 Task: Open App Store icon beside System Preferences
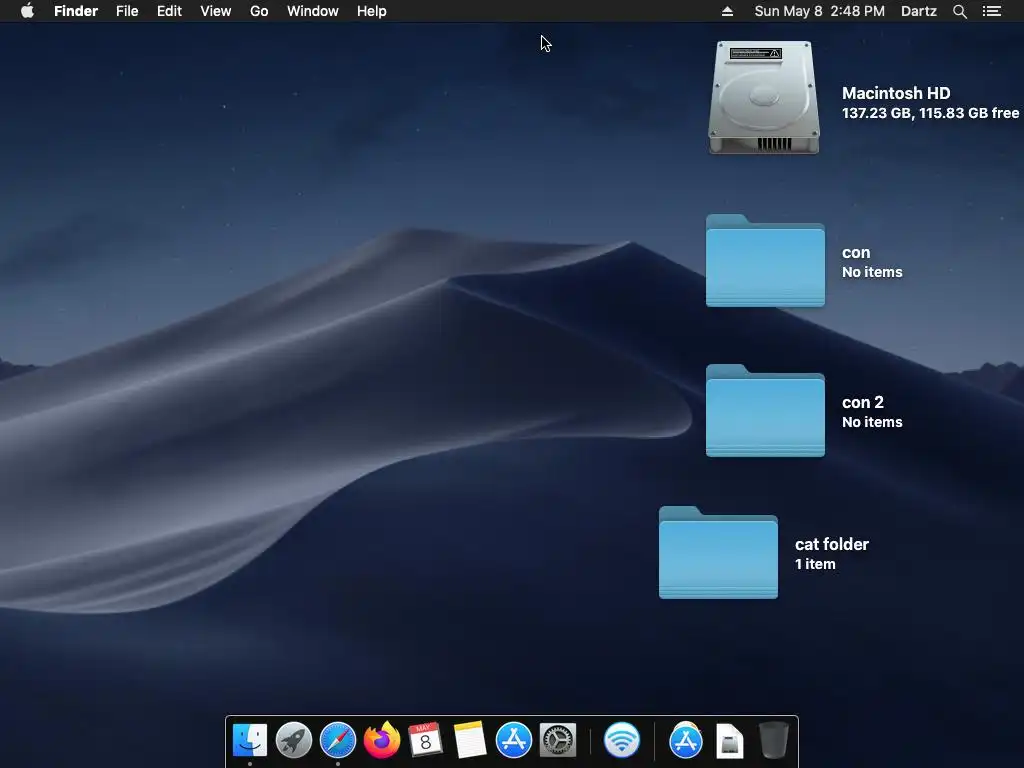[x=514, y=741]
